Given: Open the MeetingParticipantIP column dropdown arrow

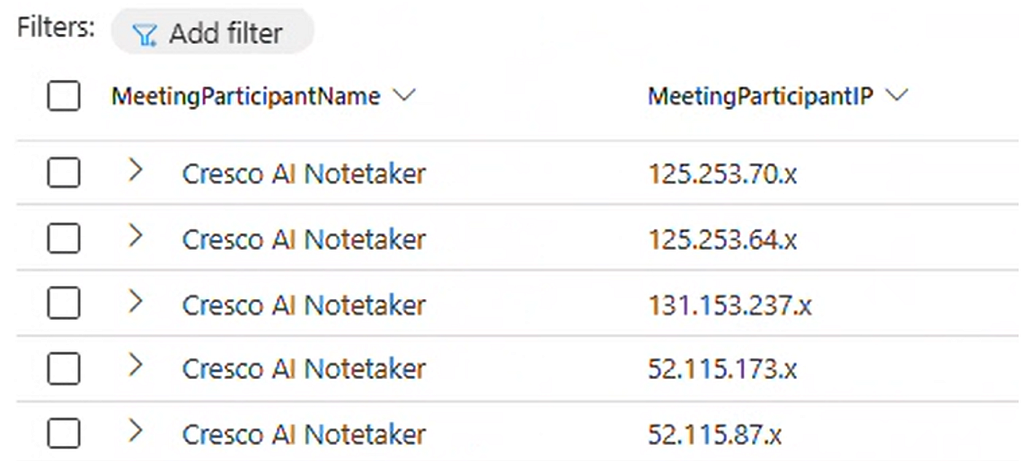Looking at the screenshot, I should [897, 96].
